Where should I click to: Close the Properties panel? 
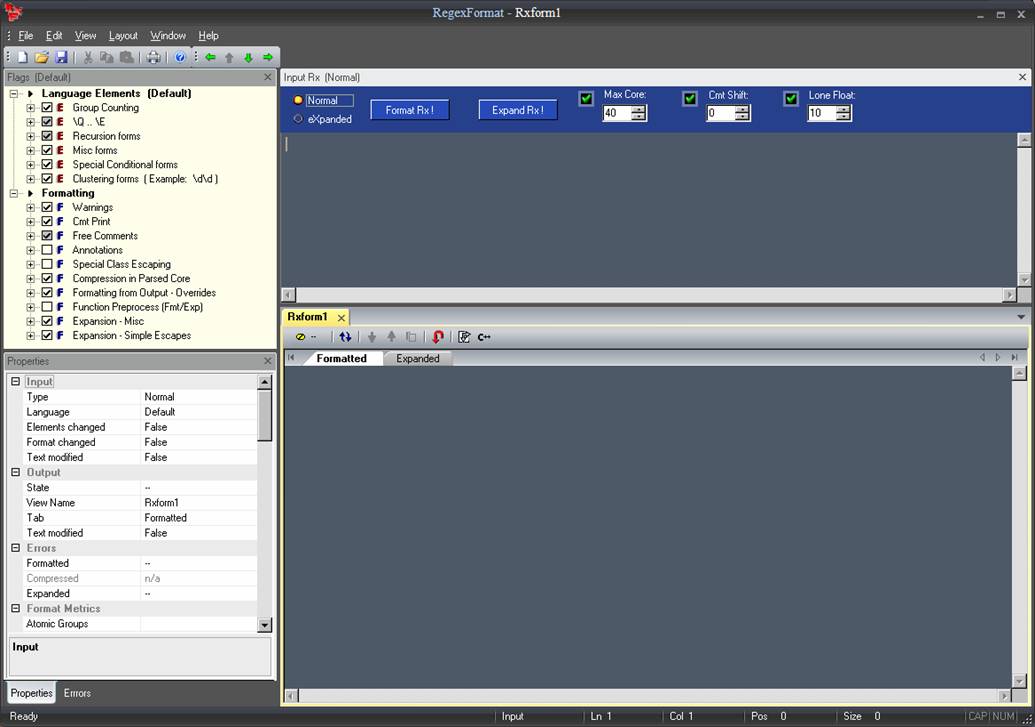click(267, 361)
